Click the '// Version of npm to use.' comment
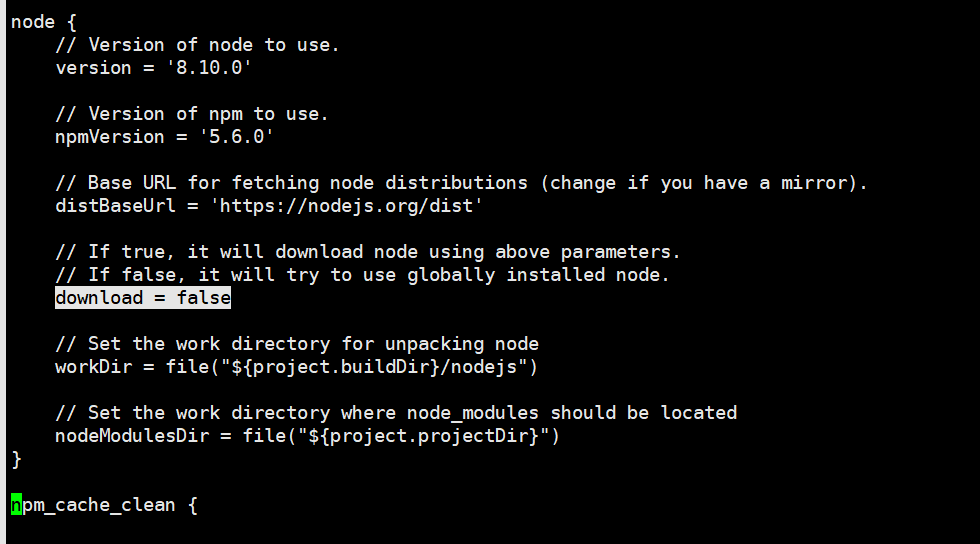Image resolution: width=980 pixels, height=544 pixels. click(192, 114)
